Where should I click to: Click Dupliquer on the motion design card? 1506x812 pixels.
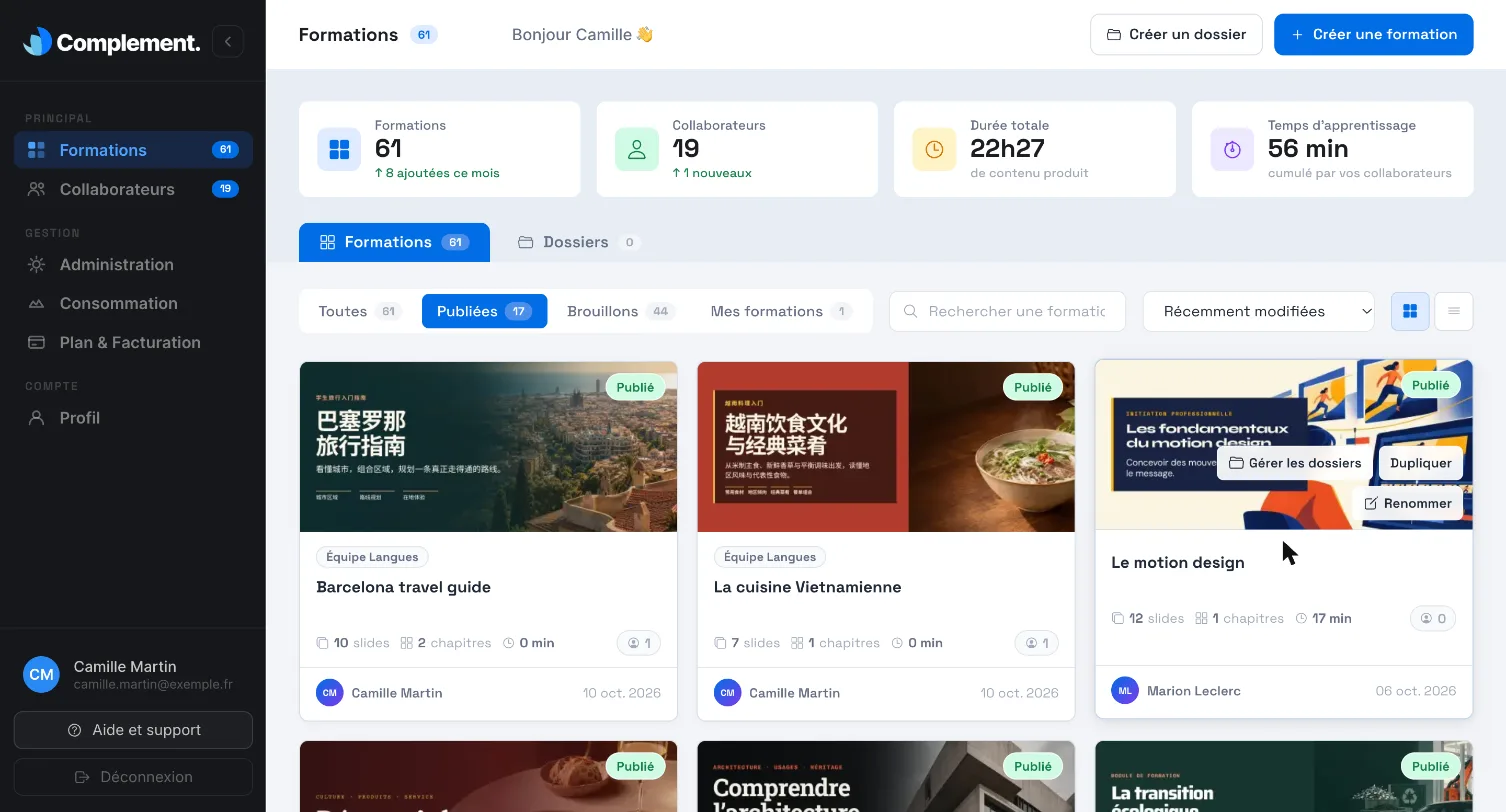(1421, 463)
